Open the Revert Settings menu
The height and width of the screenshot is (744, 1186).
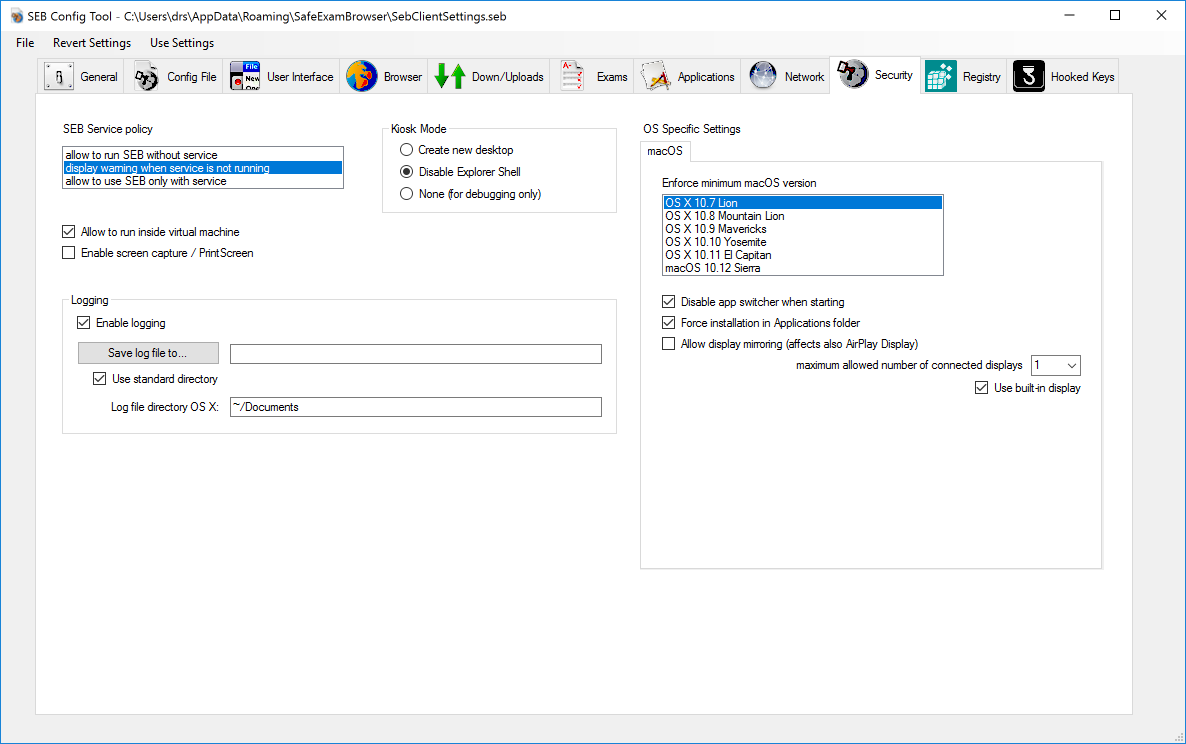tap(92, 43)
